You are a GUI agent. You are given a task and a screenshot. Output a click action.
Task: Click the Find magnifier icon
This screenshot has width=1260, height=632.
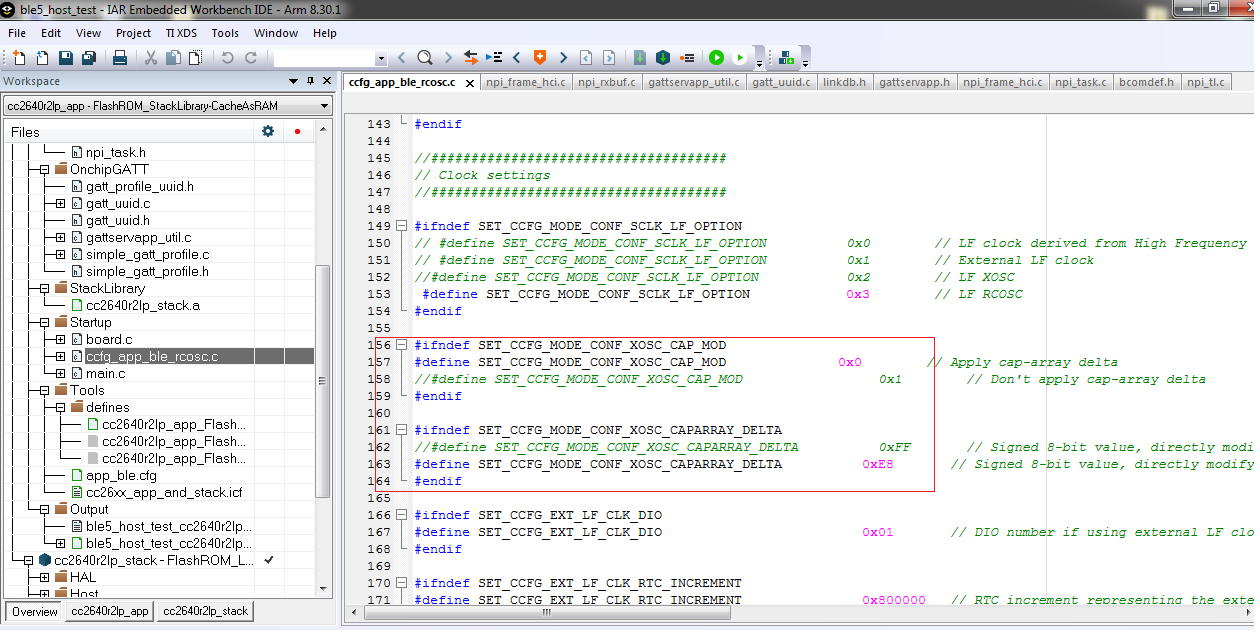pos(424,58)
